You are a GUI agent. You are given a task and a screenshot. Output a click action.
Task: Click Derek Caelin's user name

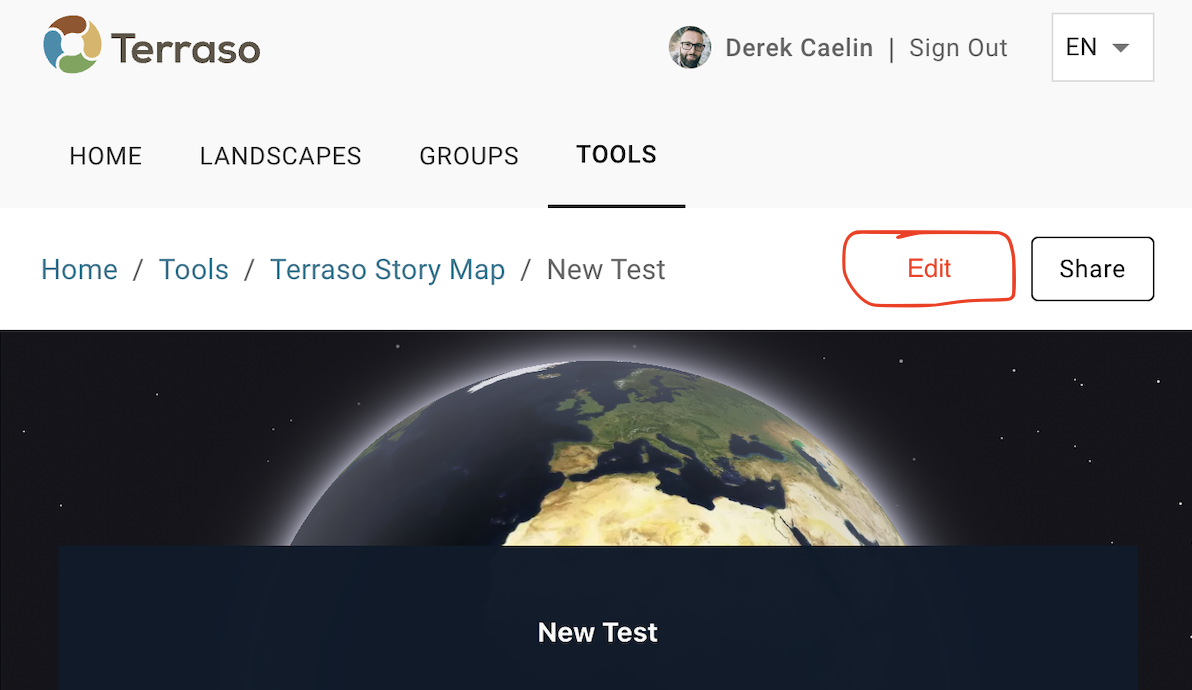click(799, 47)
